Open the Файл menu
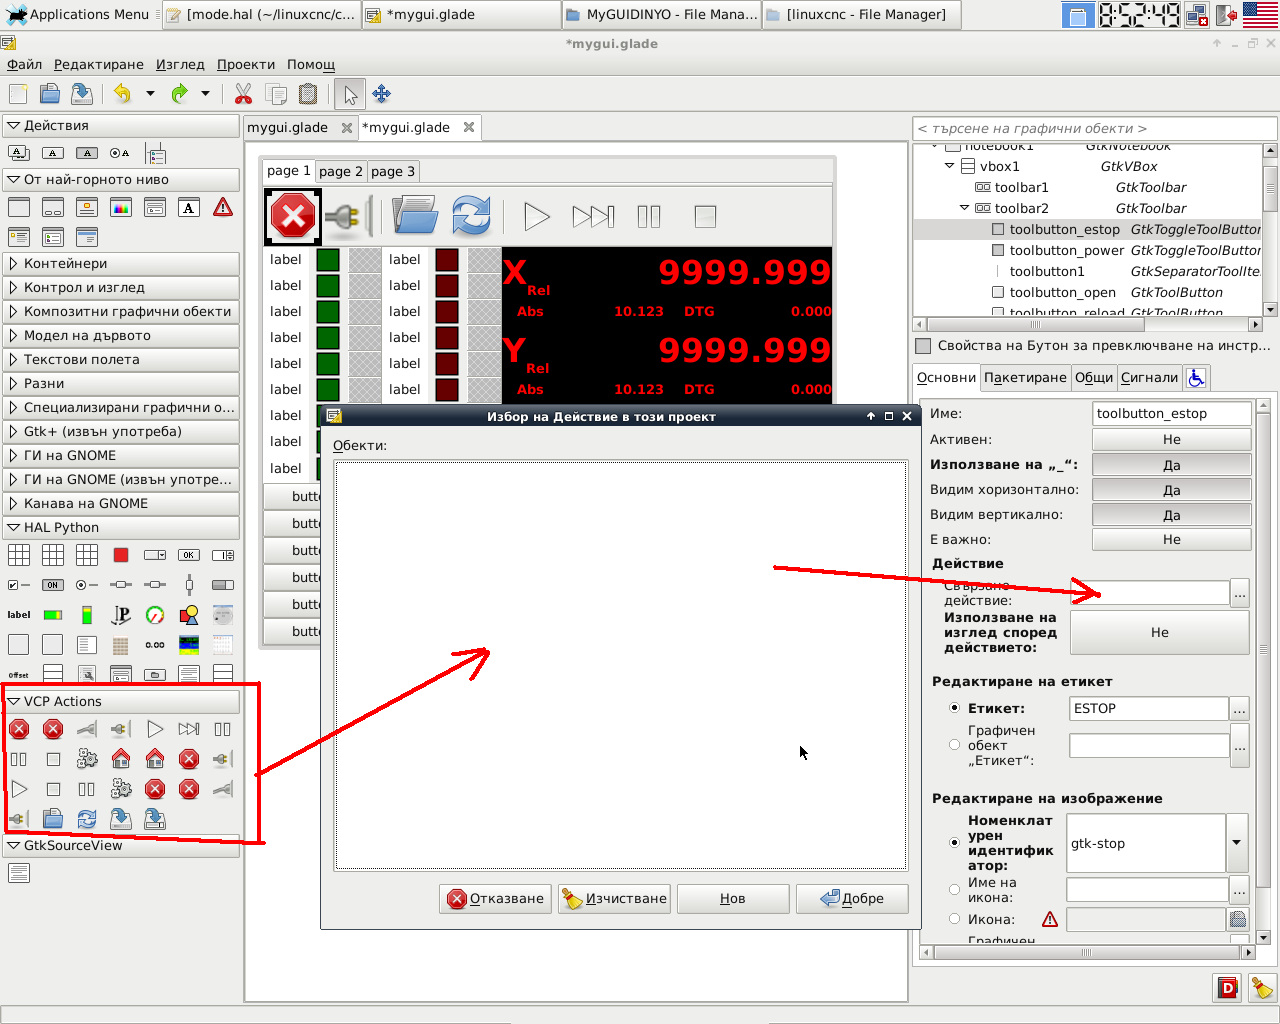 pyautogui.click(x=24, y=64)
